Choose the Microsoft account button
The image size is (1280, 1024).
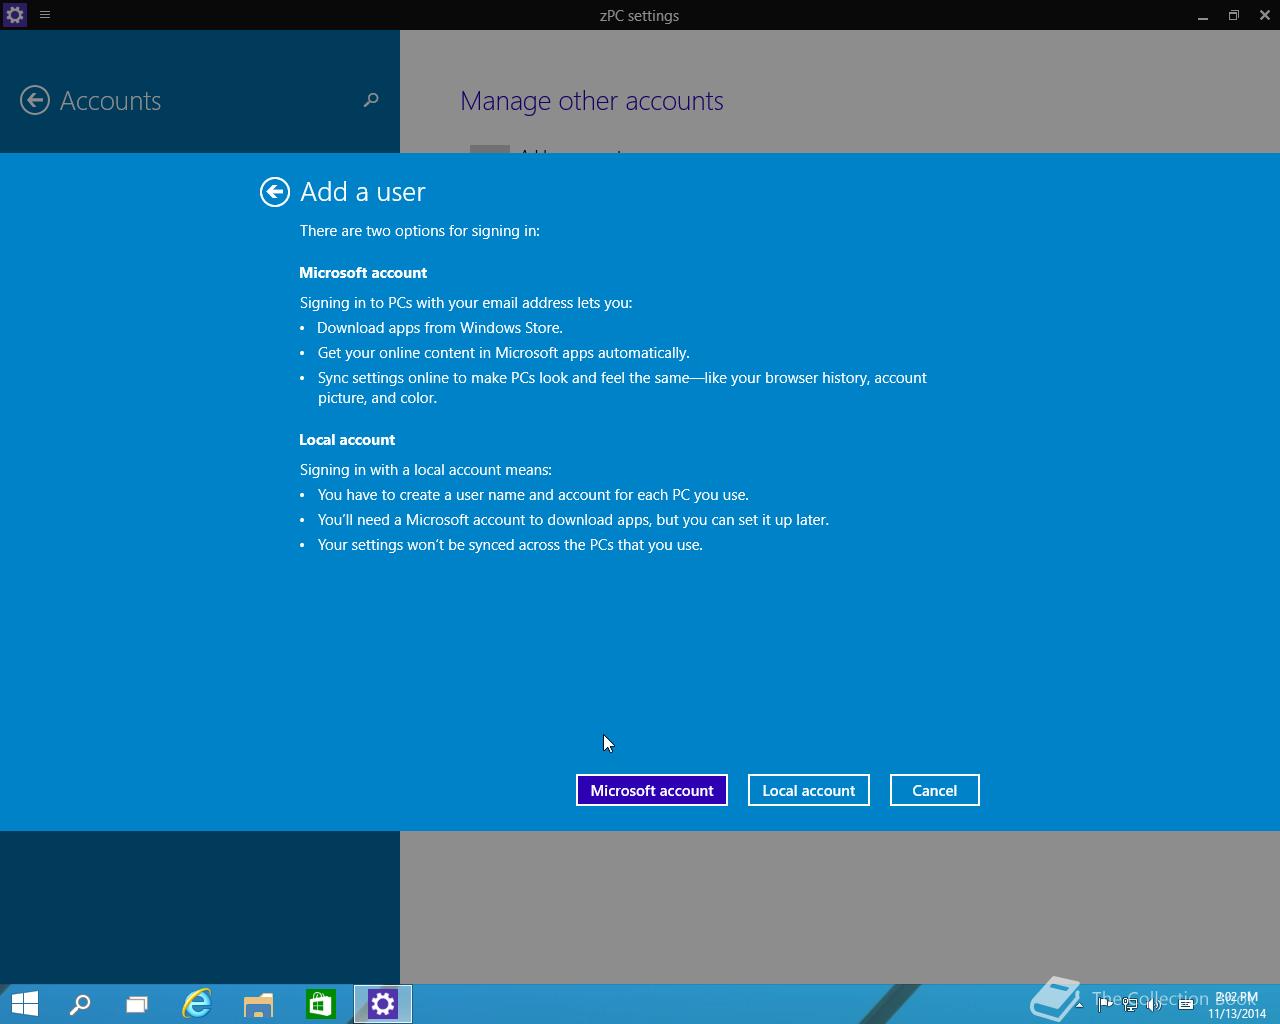click(652, 790)
